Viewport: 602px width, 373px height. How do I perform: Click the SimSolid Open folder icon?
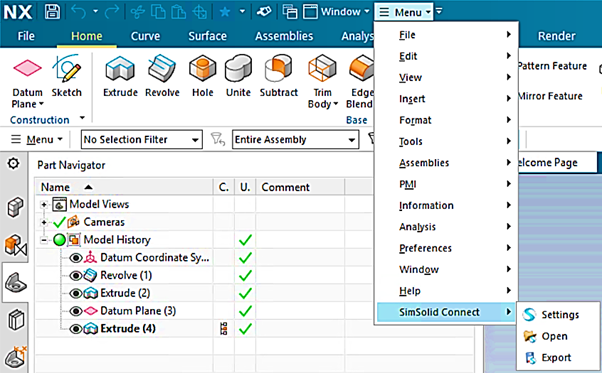click(530, 336)
